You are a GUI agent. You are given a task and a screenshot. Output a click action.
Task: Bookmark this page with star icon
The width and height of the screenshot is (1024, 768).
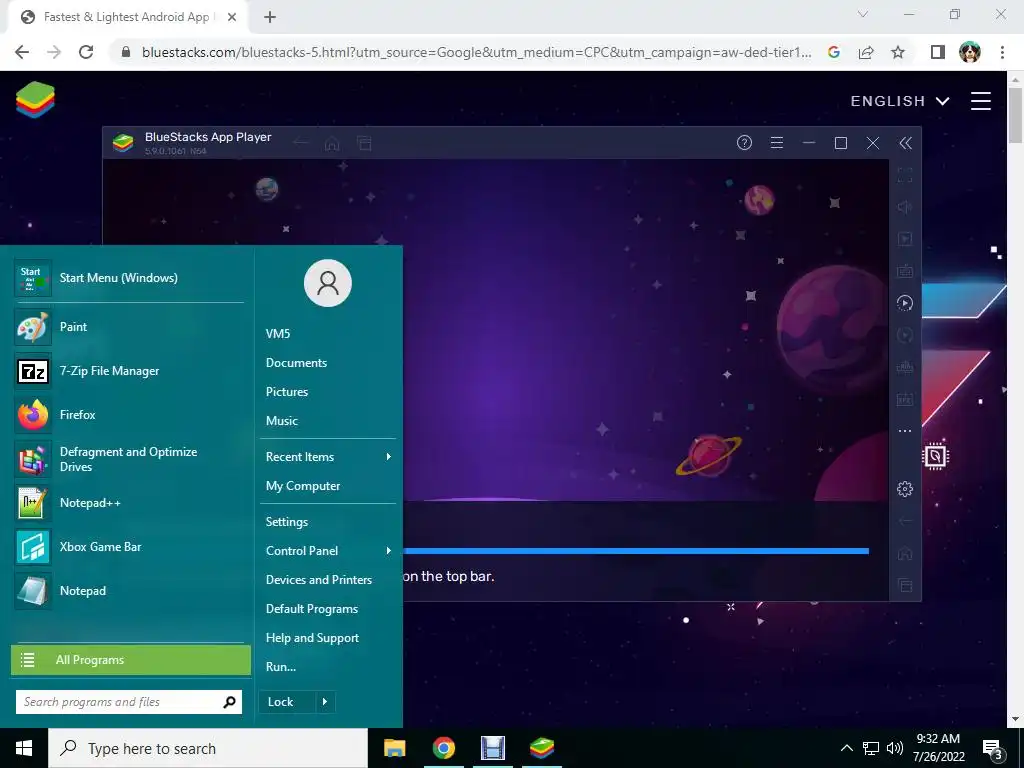point(898,52)
